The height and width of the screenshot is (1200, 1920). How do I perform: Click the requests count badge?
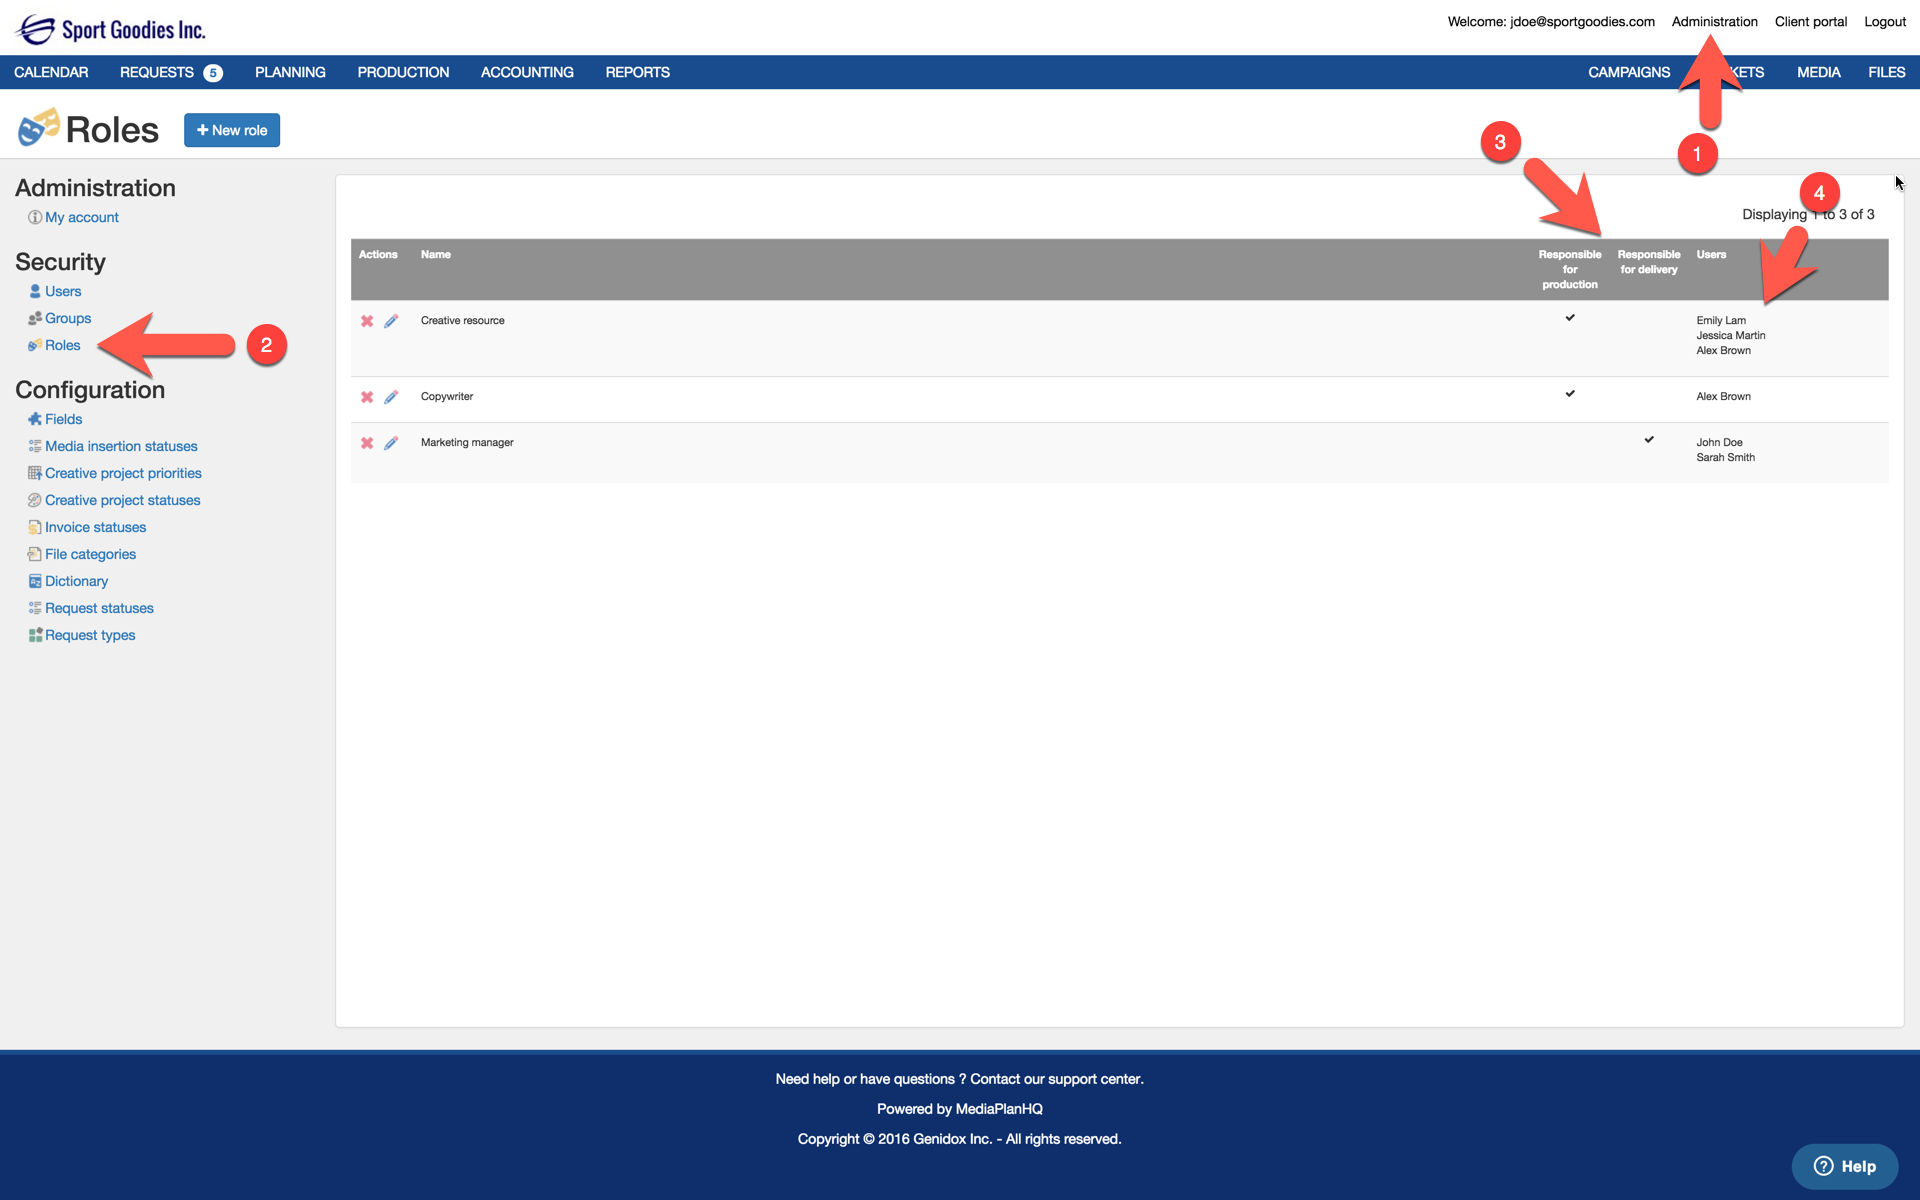tap(213, 73)
